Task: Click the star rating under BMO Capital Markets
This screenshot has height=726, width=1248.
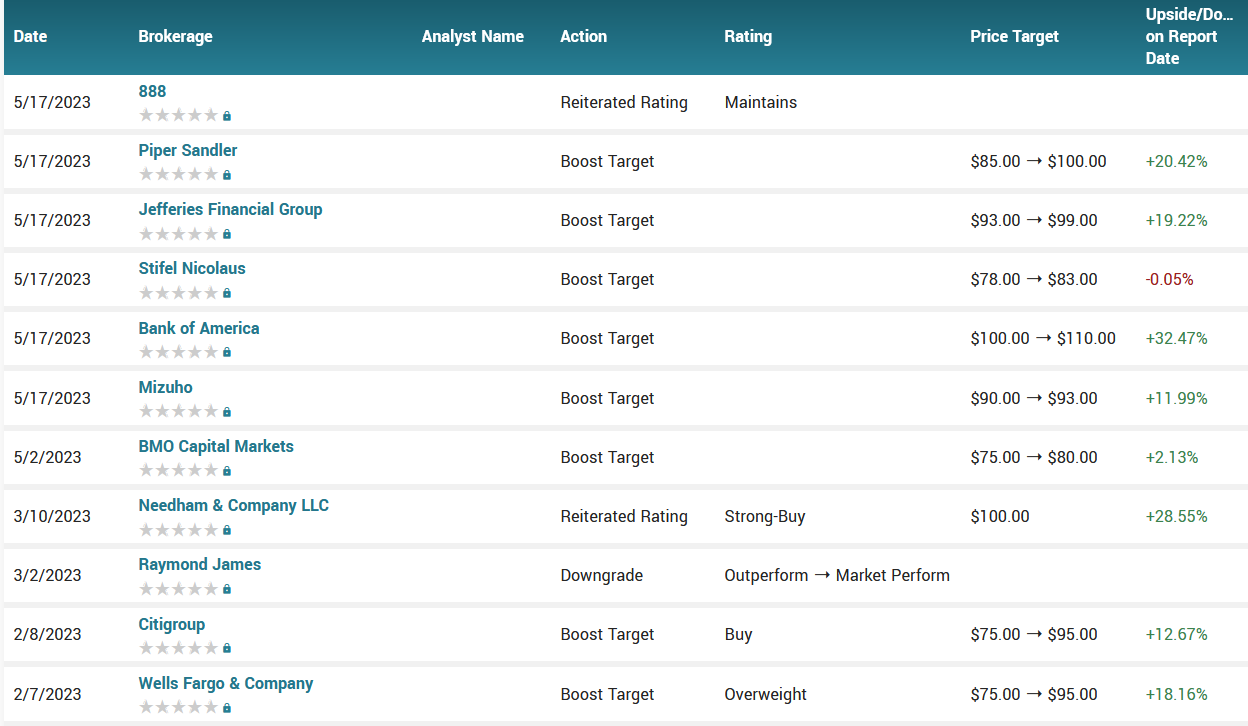Action: pos(178,470)
